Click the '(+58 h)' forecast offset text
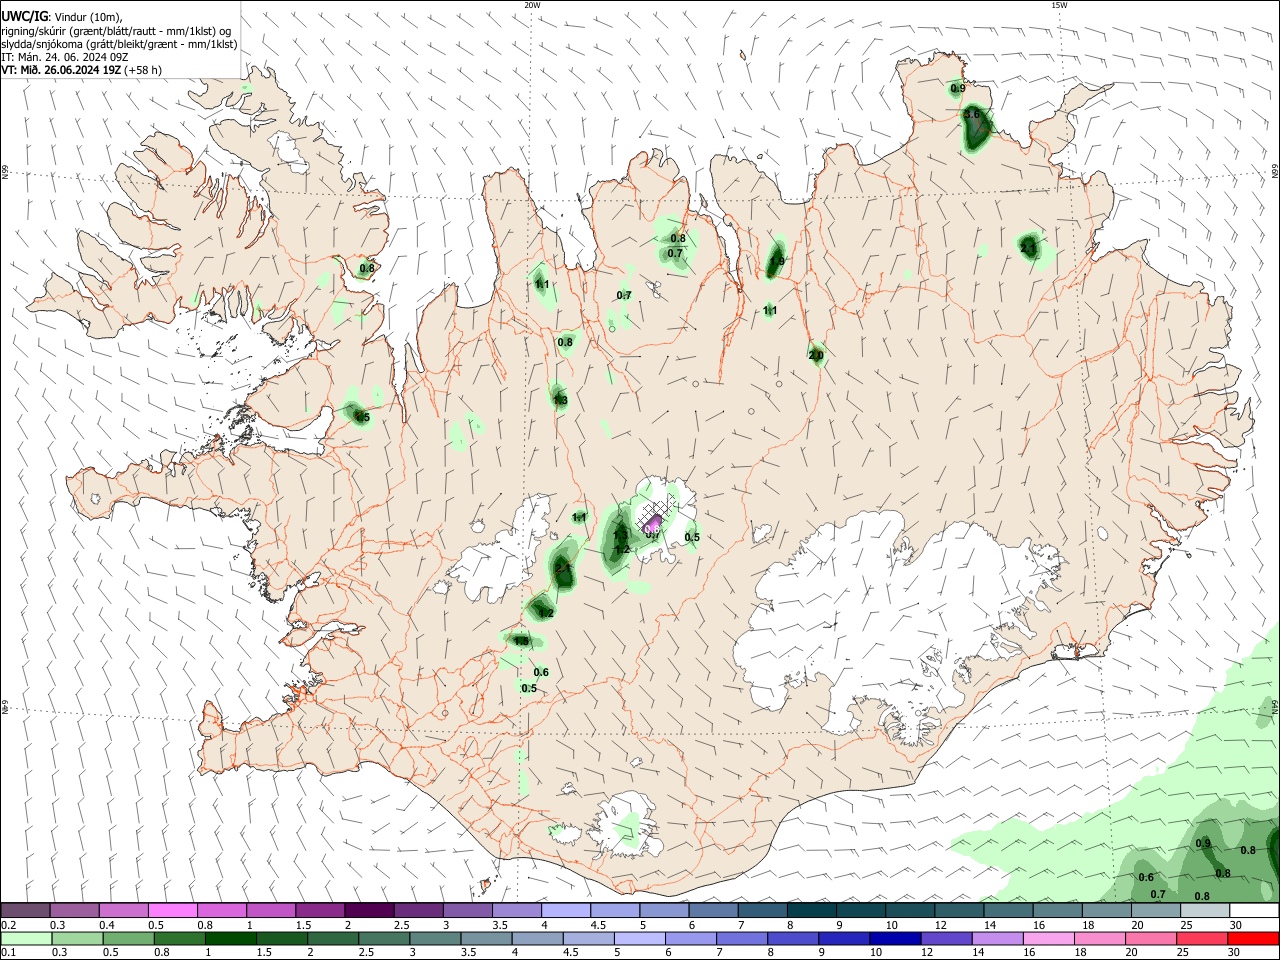Viewport: 1280px width, 960px height. pos(143,70)
